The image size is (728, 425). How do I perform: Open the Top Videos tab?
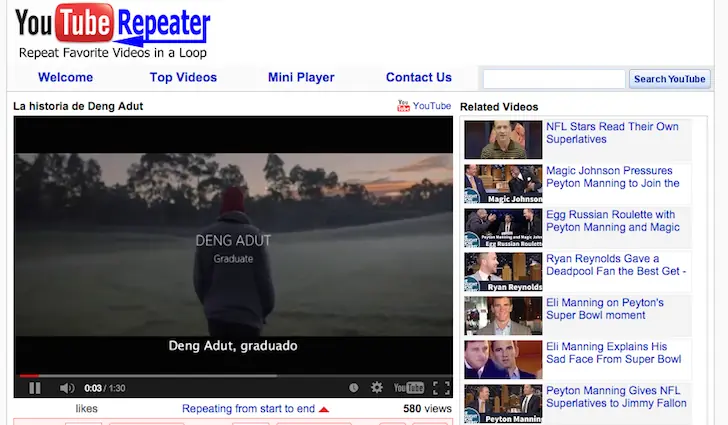(183, 77)
